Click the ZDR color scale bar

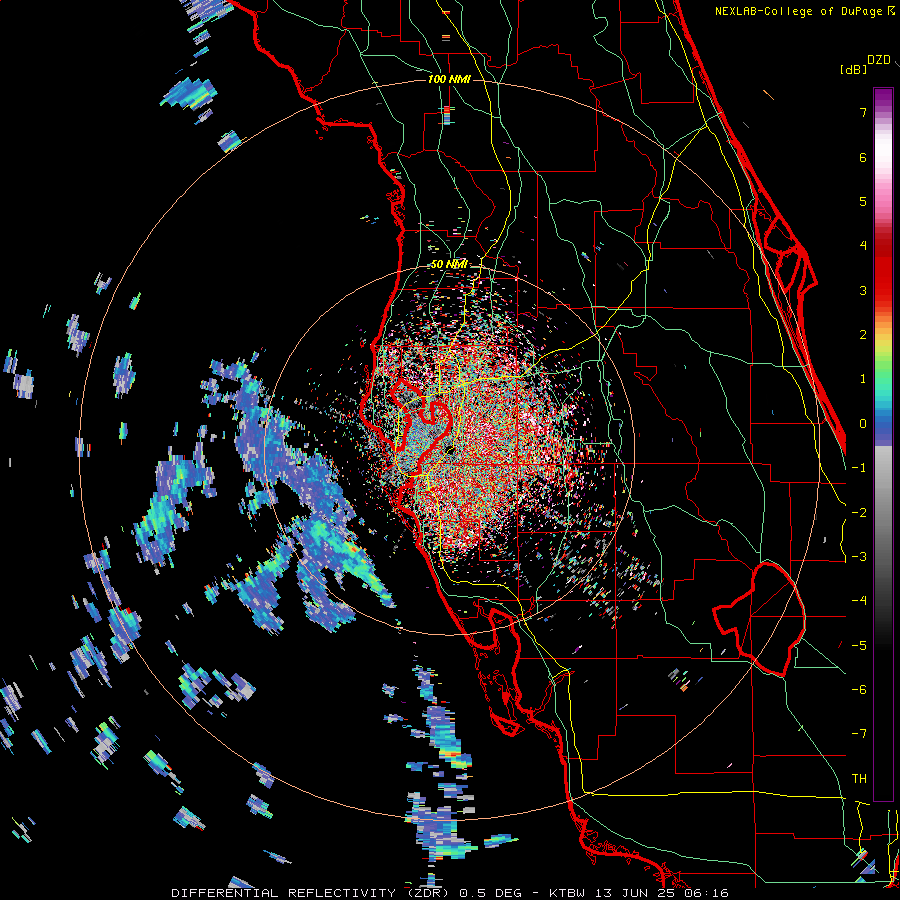click(x=883, y=444)
